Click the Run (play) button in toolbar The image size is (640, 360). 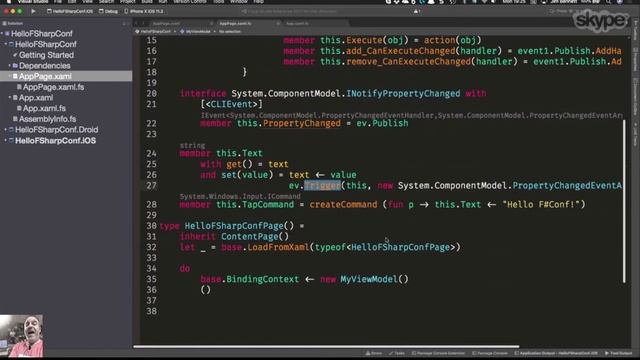[x=33, y=11]
